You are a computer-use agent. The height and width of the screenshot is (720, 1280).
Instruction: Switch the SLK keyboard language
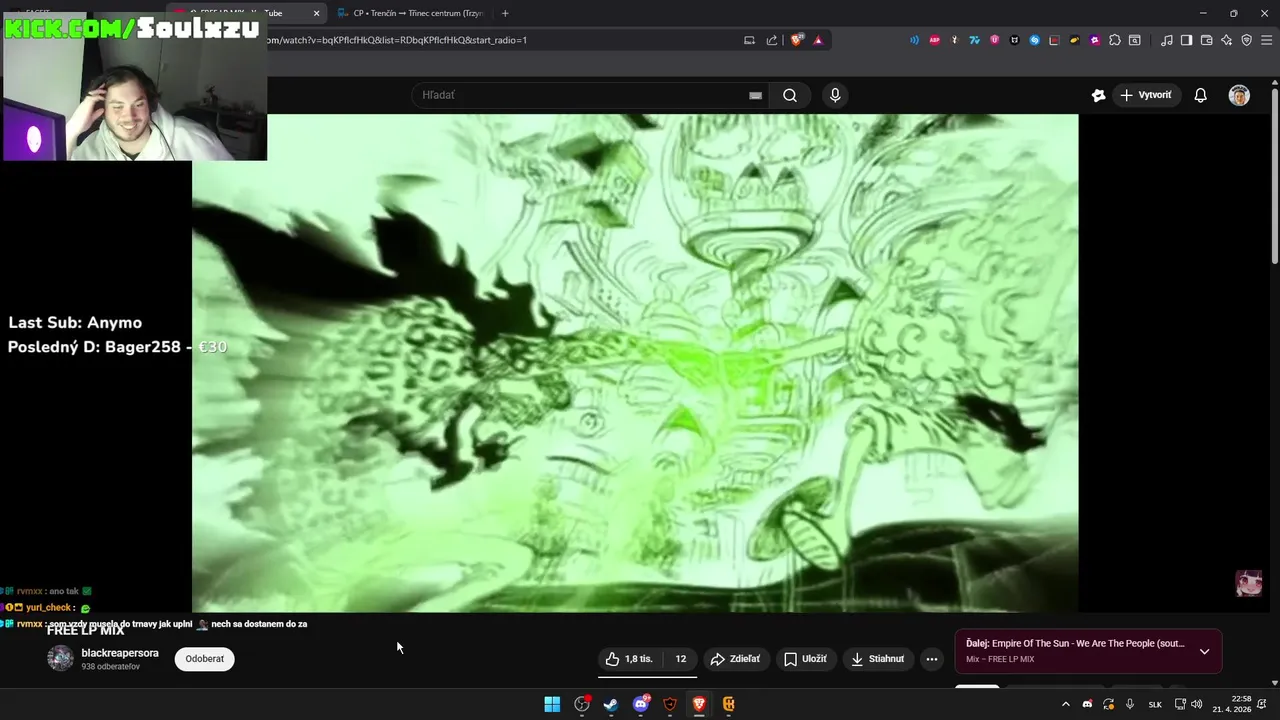tap(1155, 704)
